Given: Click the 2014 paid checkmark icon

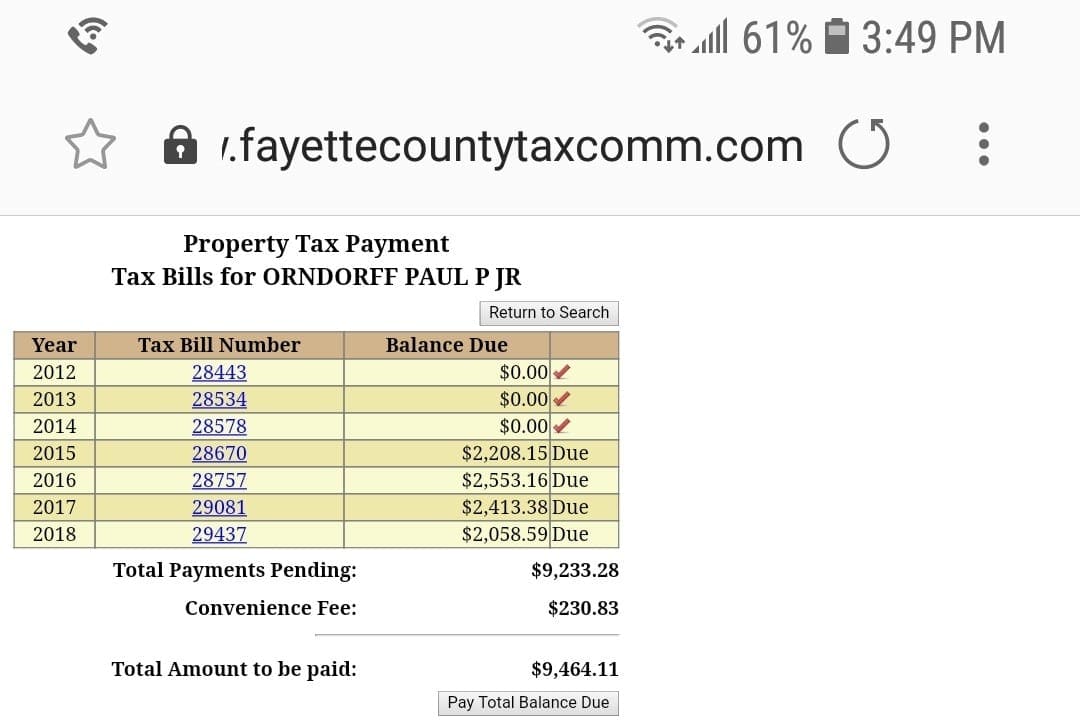Looking at the screenshot, I should coord(562,426).
